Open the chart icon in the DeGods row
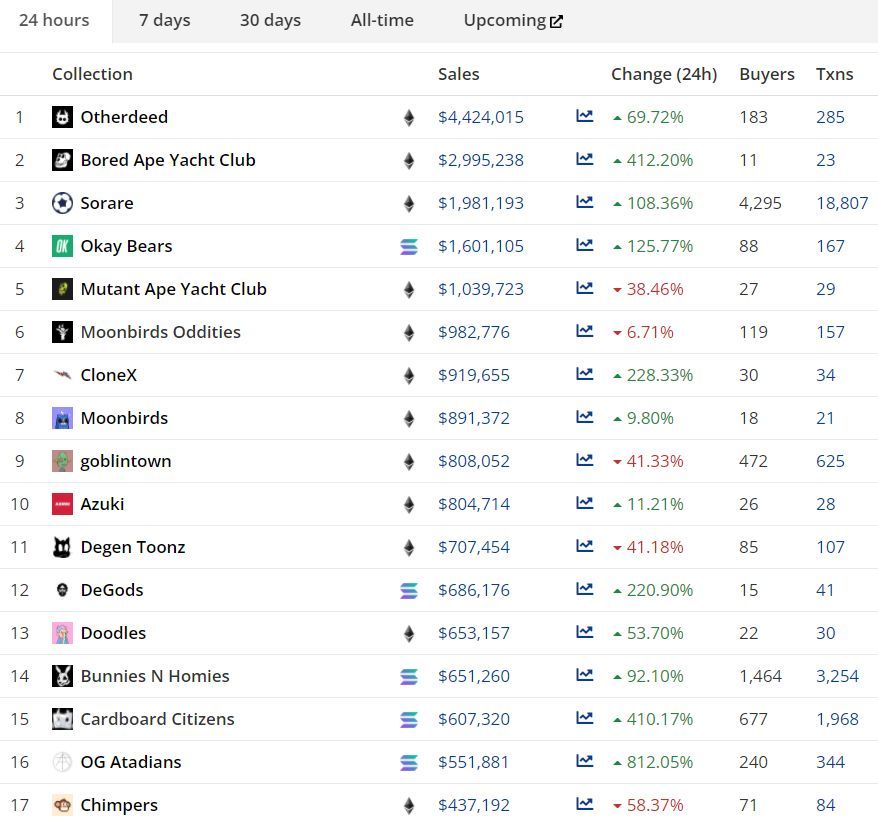878x825 pixels. [x=585, y=589]
